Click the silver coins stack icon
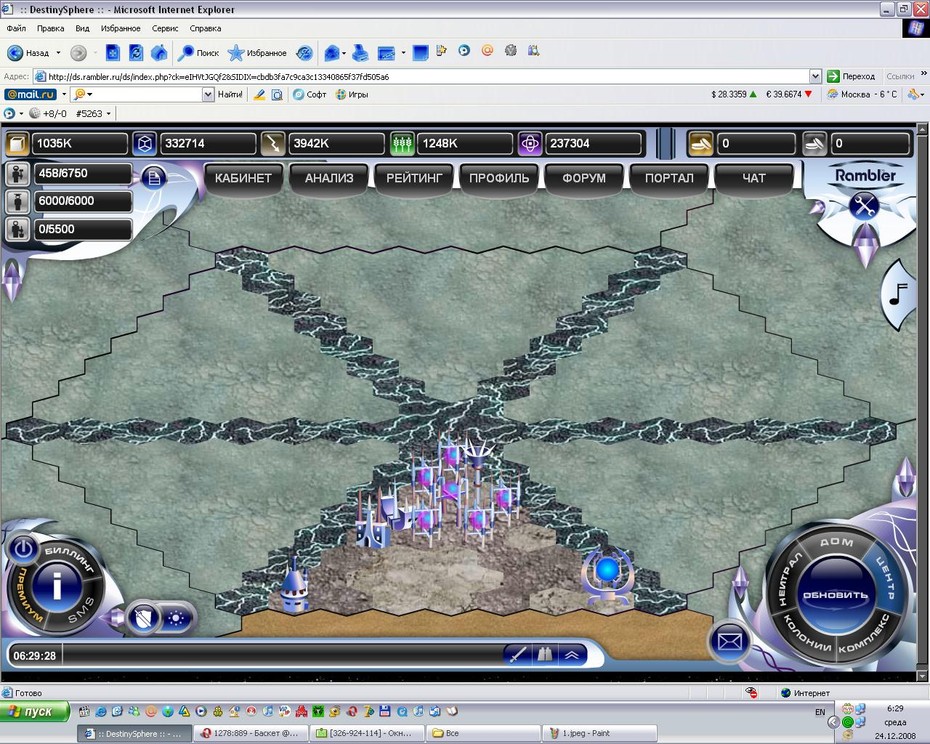The height and width of the screenshot is (744, 930). point(815,144)
